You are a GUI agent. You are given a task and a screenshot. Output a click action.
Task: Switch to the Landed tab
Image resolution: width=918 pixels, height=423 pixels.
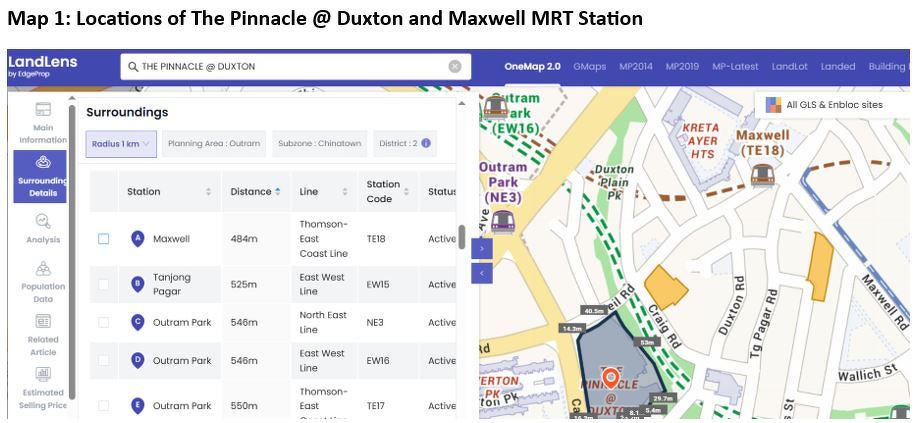coord(838,67)
